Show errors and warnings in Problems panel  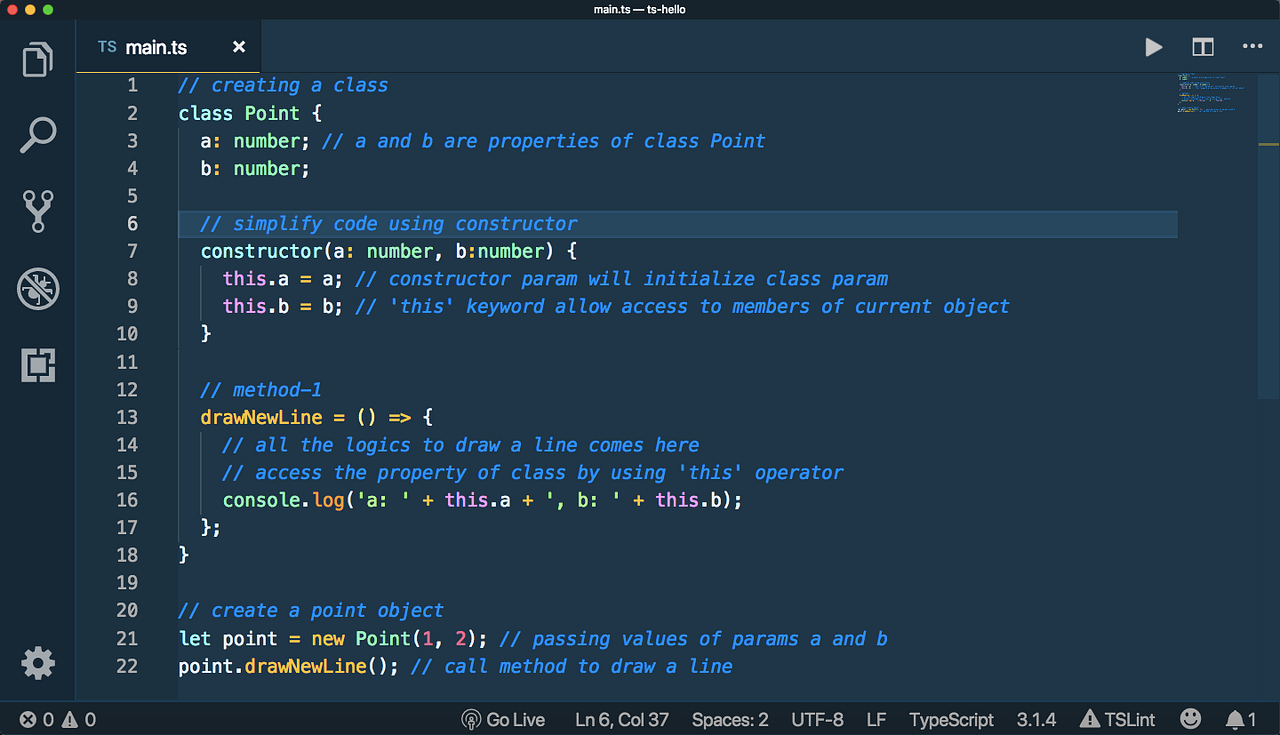tap(58, 719)
